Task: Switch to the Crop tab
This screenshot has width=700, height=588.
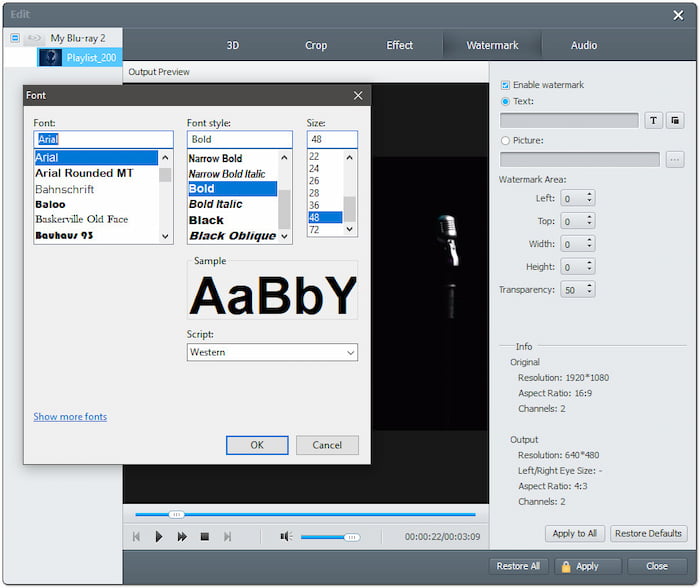Action: click(316, 45)
